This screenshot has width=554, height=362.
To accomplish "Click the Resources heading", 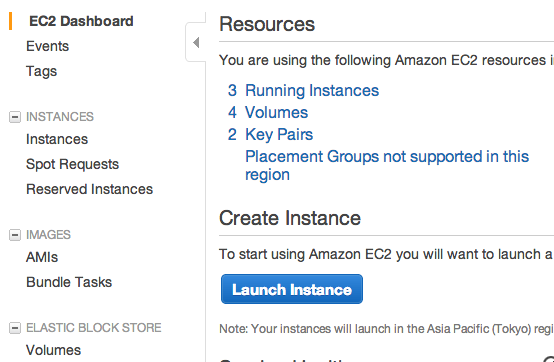I will click(x=267, y=24).
